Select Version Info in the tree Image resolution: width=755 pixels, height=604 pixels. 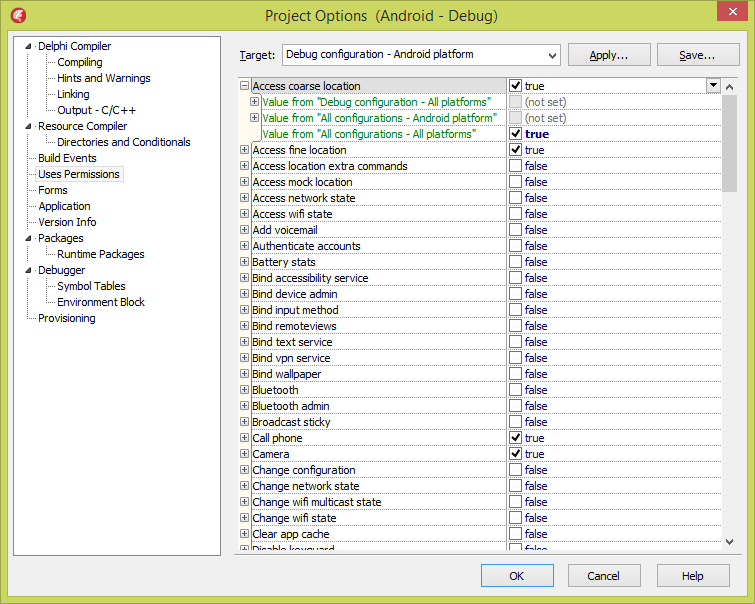coord(67,222)
